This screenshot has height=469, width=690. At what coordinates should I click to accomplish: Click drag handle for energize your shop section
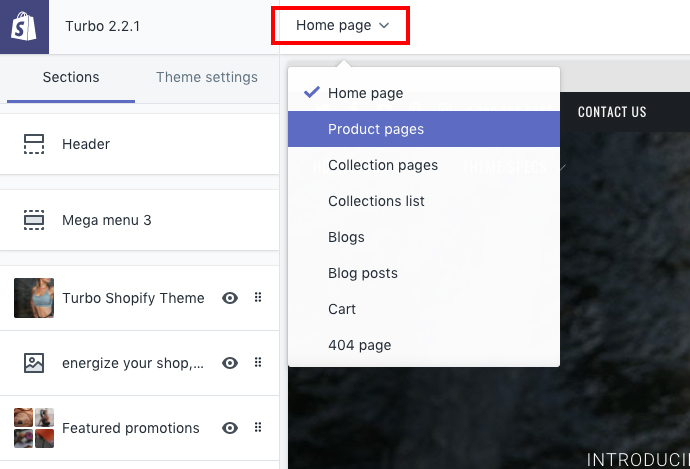point(258,363)
